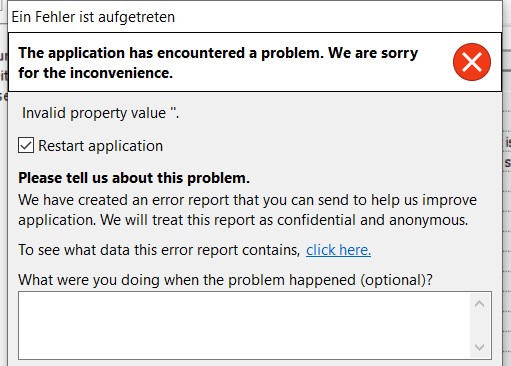Click the 'confidential and anonymous' text line
Image resolution: width=511 pixels, height=366 pixels.
point(243,220)
